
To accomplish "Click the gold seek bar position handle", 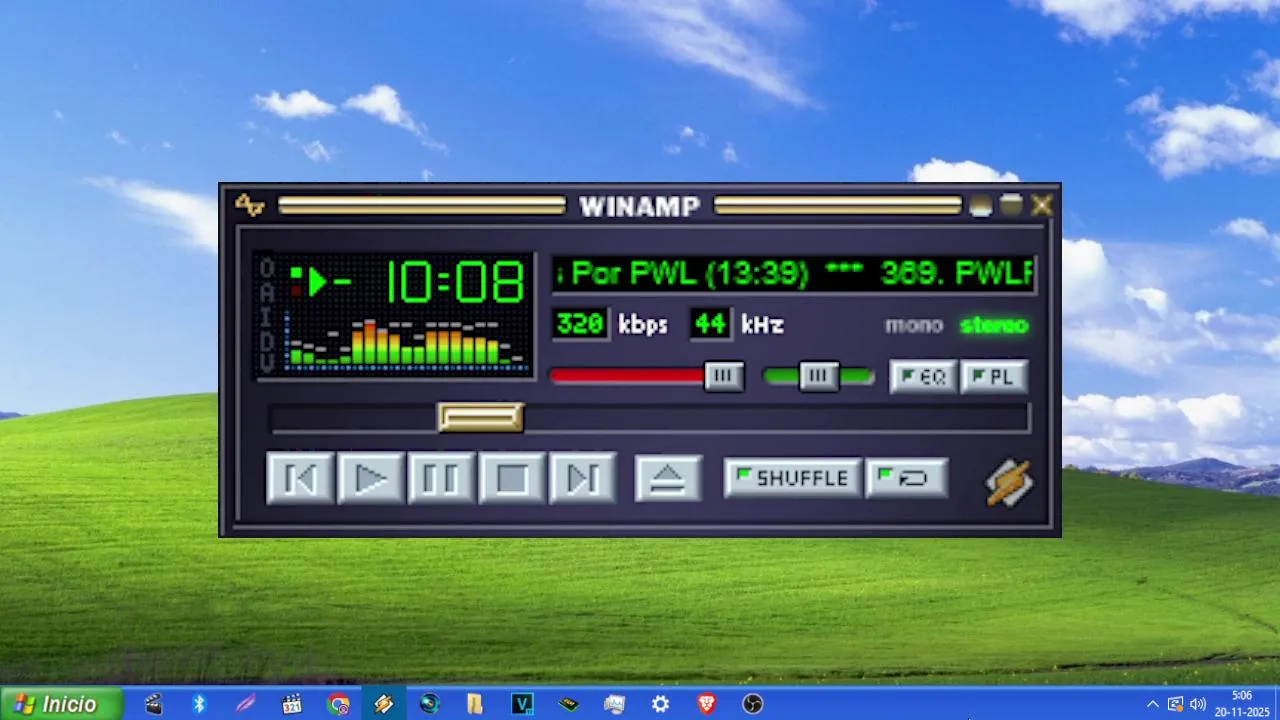I will click(x=481, y=417).
